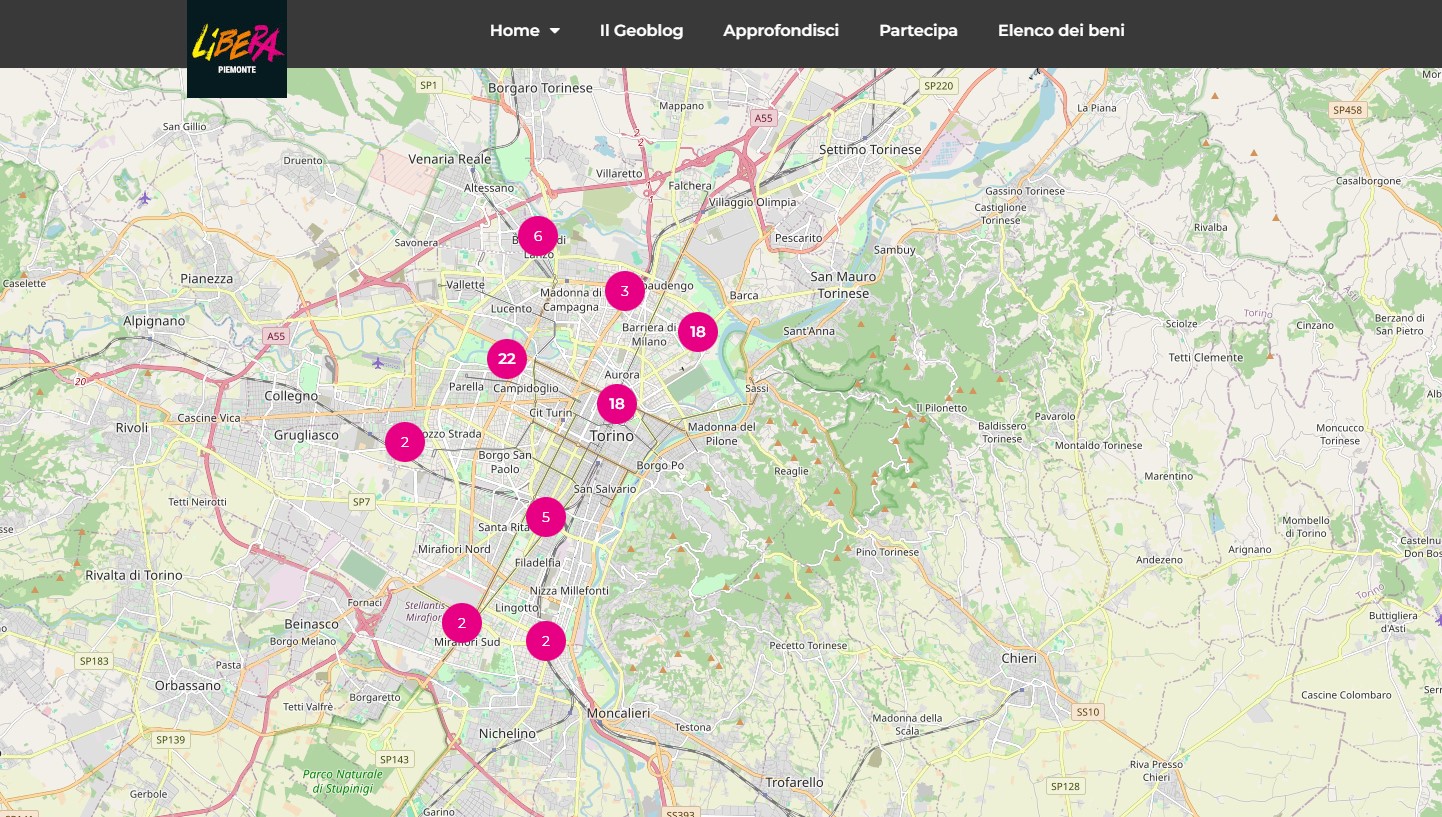Click cluster marker showing 3
1442x817 pixels.
coord(625,291)
